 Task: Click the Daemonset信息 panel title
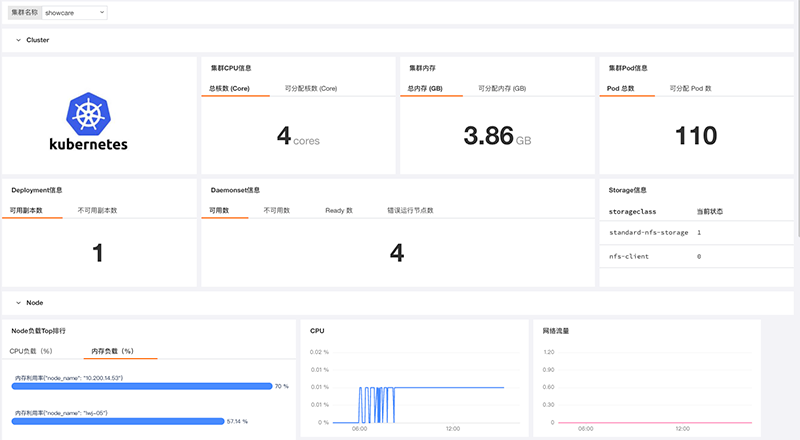(235, 190)
